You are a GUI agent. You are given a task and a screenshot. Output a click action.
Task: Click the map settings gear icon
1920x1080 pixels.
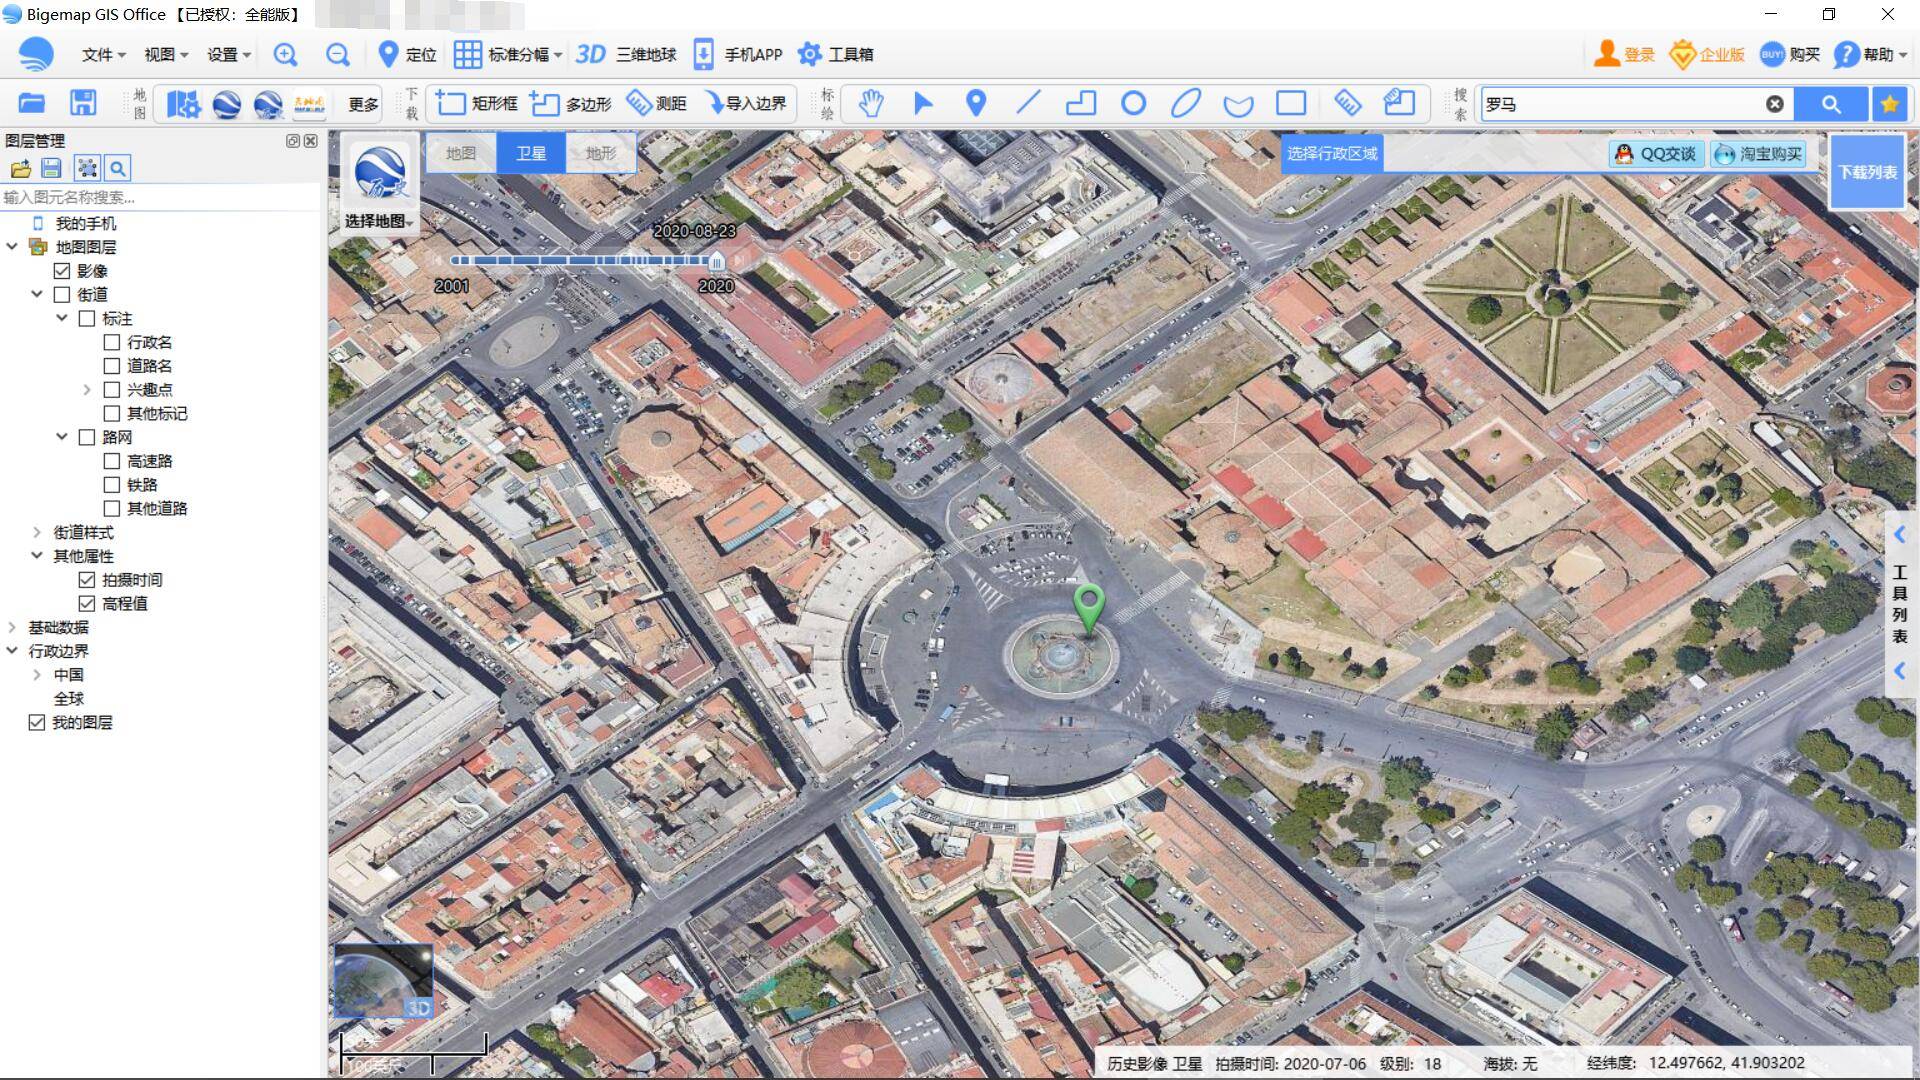(183, 103)
